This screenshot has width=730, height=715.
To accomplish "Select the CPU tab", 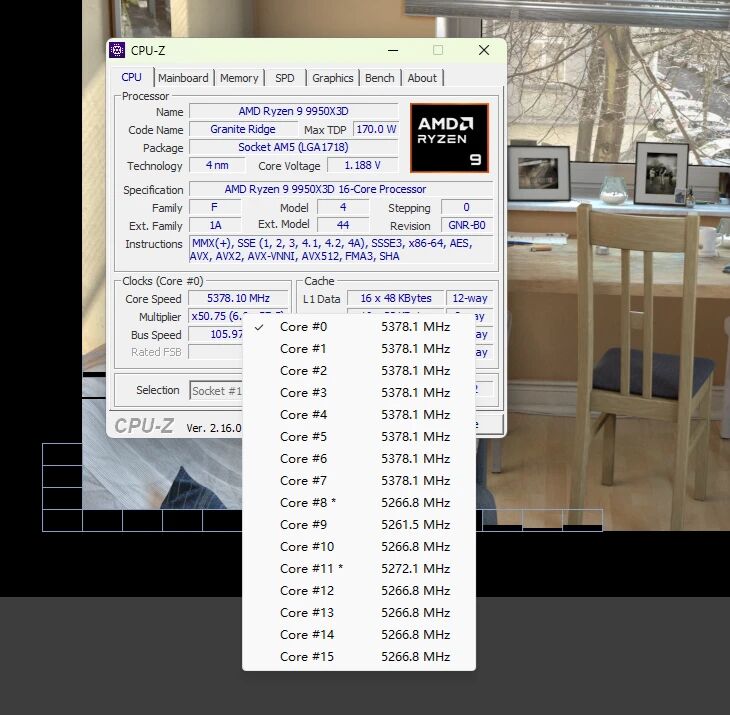I will click(132, 77).
